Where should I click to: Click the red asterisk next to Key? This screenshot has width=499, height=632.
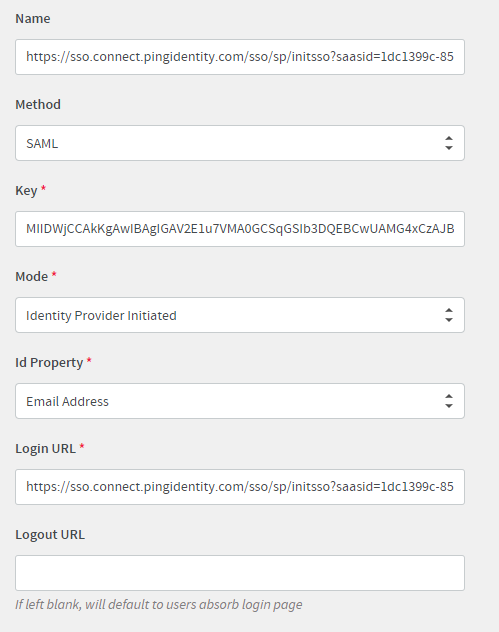click(44, 188)
